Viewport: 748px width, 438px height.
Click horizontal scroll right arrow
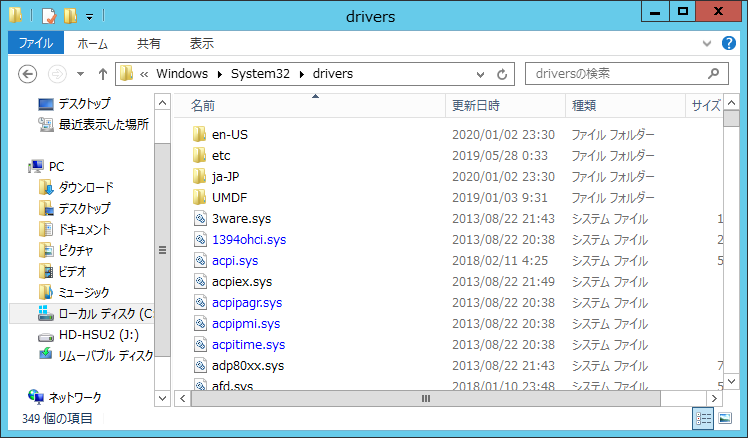click(714, 398)
